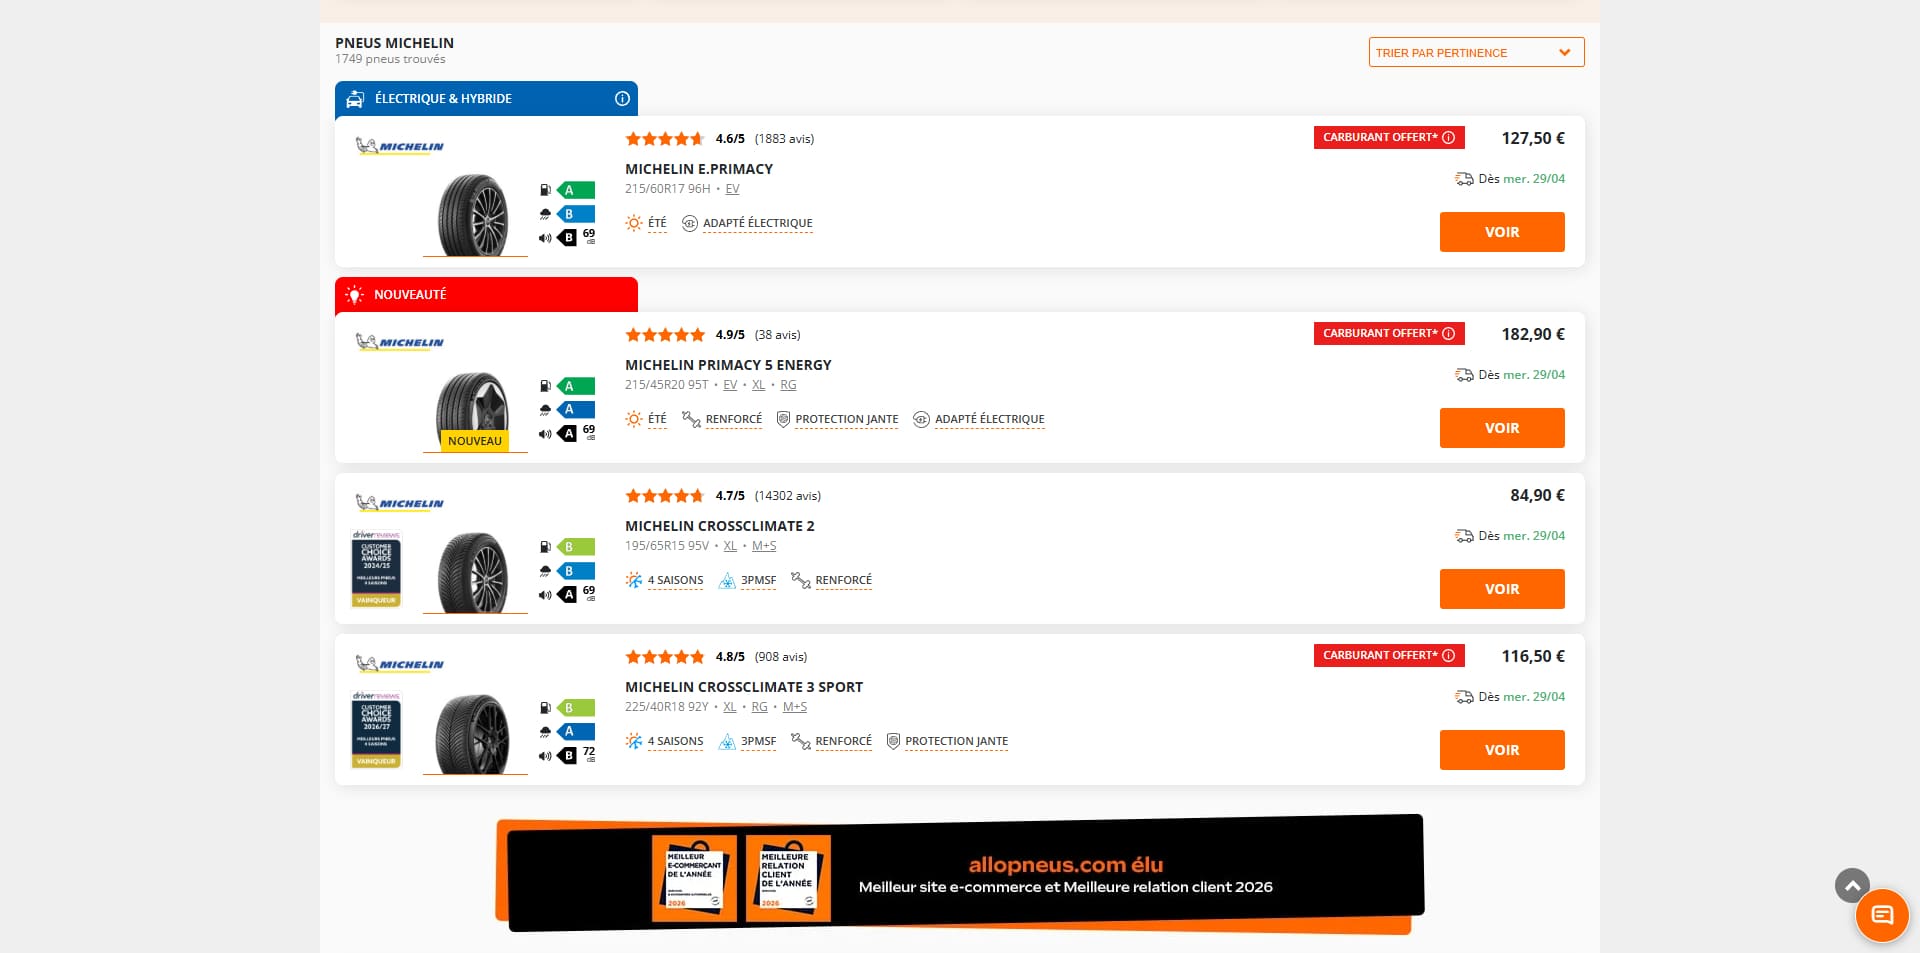1920x953 pixels.
Task: Click the Adapté électrique icon for E.Primacy
Action: pyautogui.click(x=689, y=223)
